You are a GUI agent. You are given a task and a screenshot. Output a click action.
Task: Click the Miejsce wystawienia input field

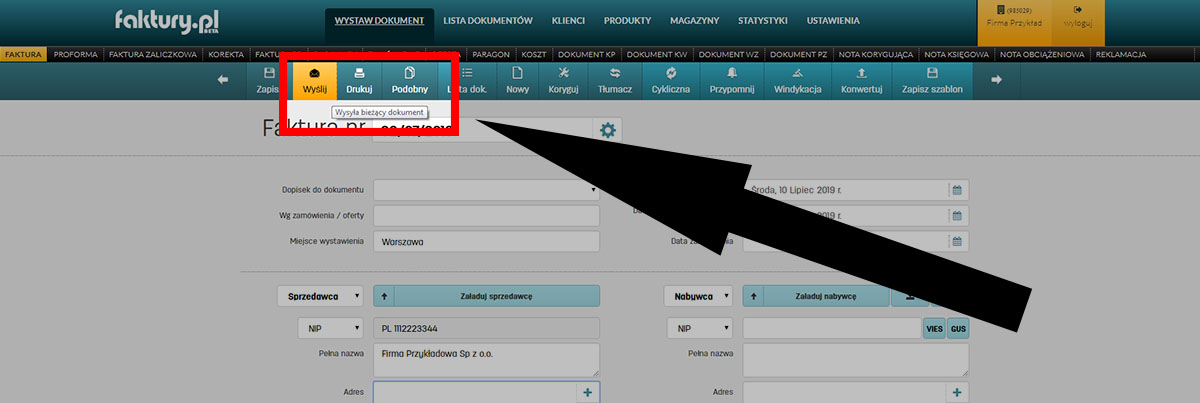[485, 242]
